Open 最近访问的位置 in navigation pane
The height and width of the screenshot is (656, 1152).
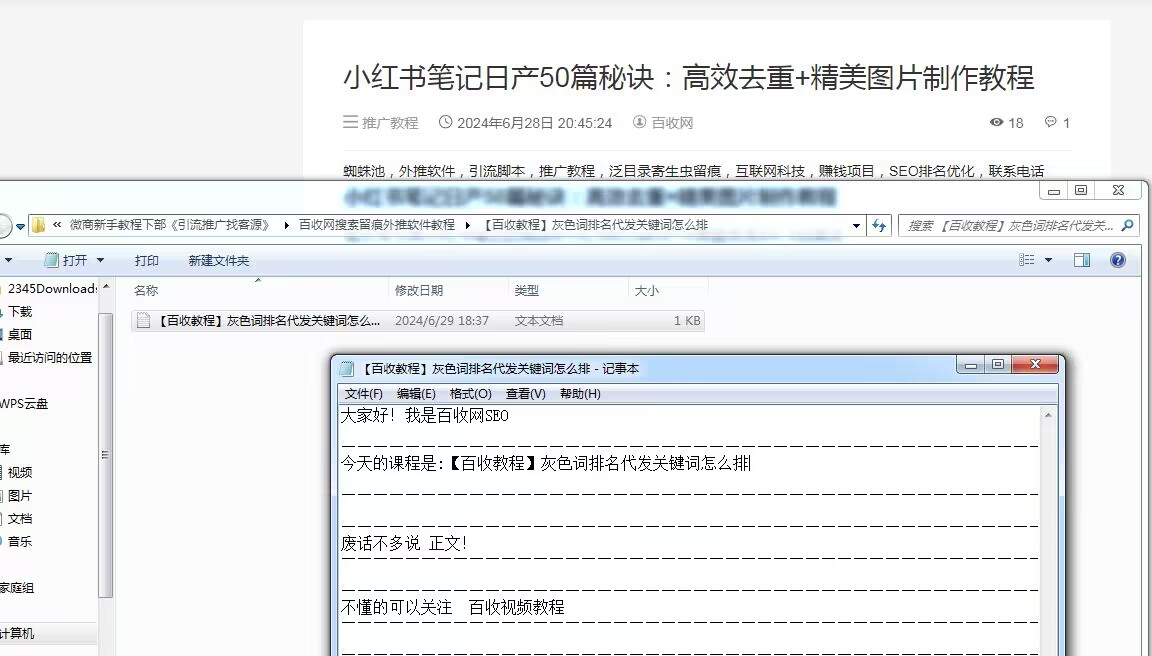click(x=50, y=357)
